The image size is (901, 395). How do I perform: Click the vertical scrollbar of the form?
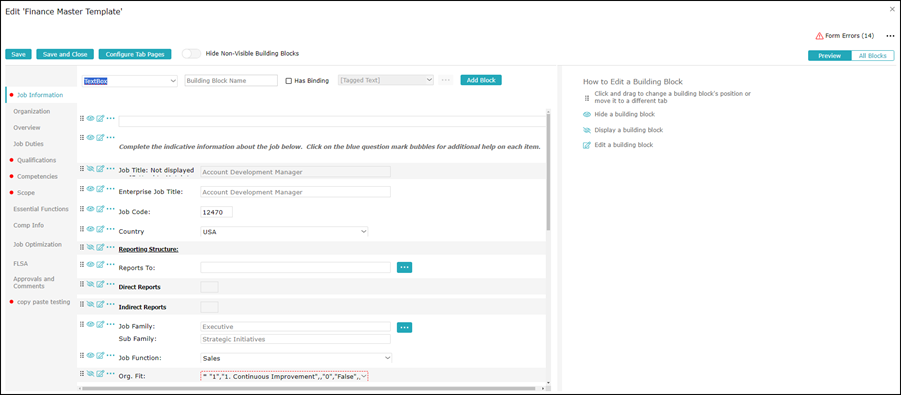pos(548,172)
